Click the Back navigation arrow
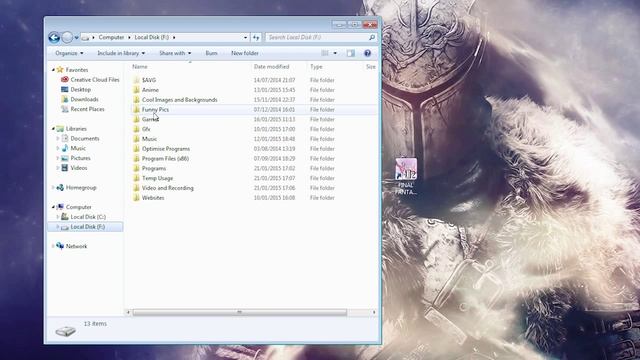This screenshot has height=360, width=640. click(x=54, y=38)
